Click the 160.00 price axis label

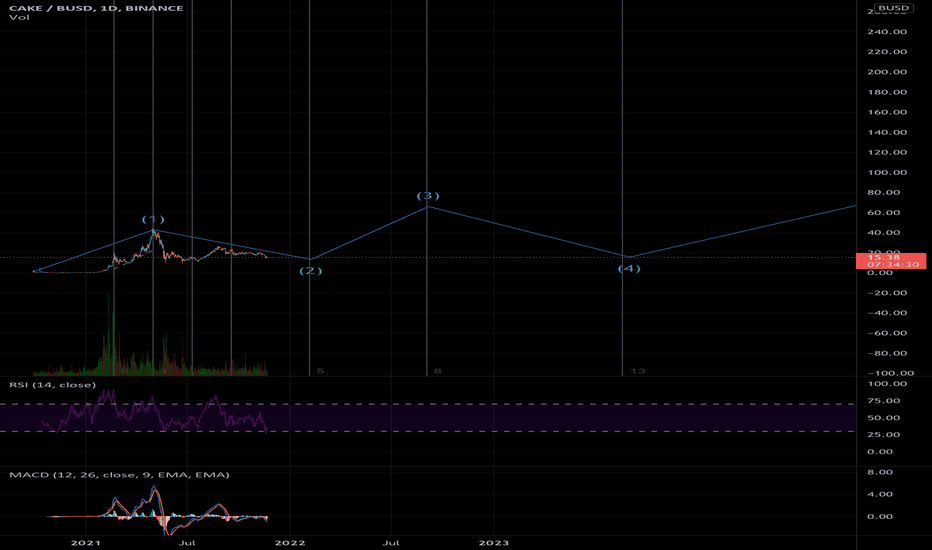click(887, 112)
